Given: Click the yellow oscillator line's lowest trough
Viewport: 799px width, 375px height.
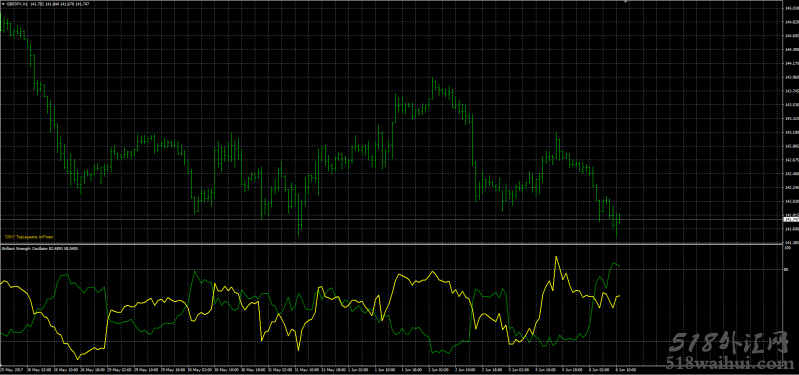Looking at the screenshot, I should click(x=78, y=358).
